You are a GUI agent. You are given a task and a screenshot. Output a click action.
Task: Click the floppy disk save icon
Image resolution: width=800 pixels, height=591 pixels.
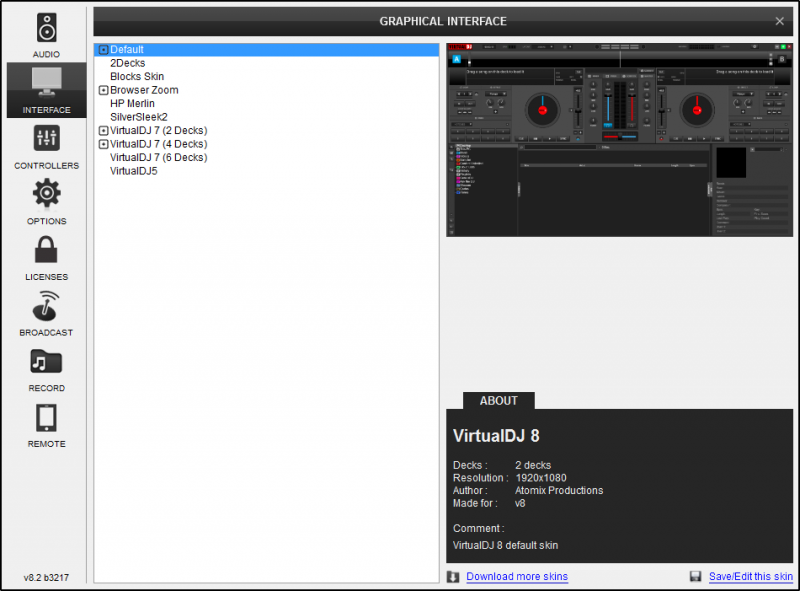pyautogui.click(x=695, y=576)
